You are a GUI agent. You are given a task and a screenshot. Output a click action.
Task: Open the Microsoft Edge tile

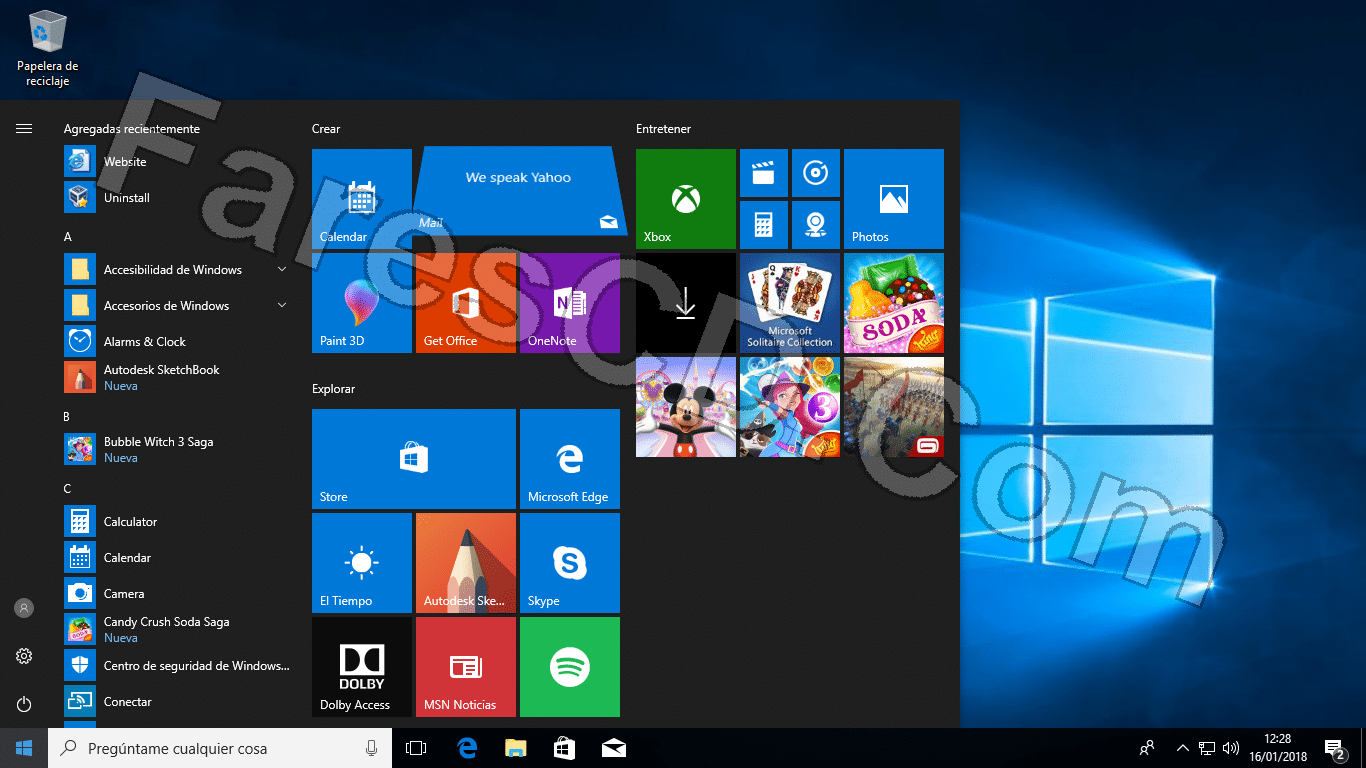pos(569,459)
